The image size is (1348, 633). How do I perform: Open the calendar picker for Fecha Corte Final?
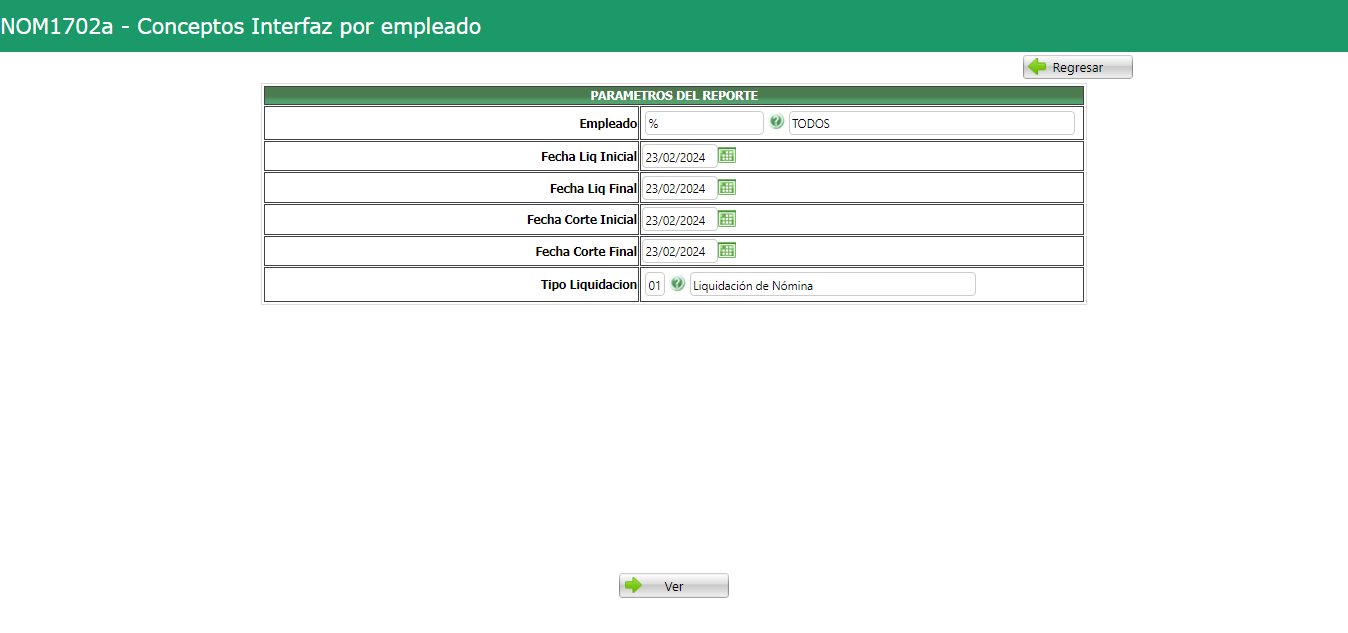point(726,251)
